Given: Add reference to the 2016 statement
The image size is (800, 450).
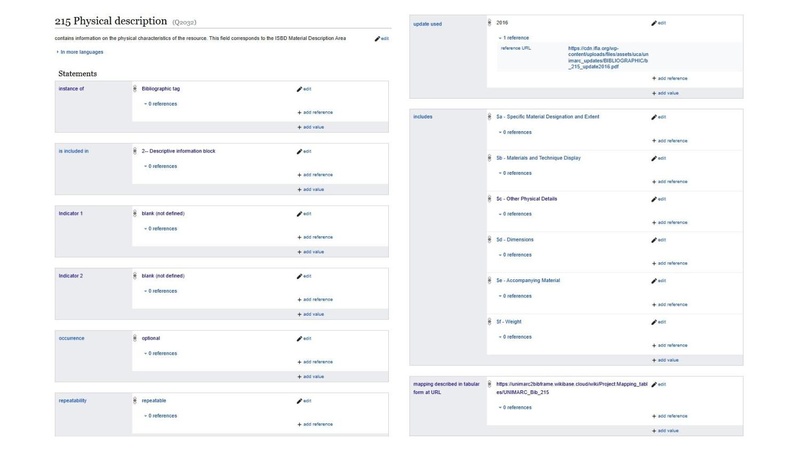Looking at the screenshot, I should coord(669,79).
